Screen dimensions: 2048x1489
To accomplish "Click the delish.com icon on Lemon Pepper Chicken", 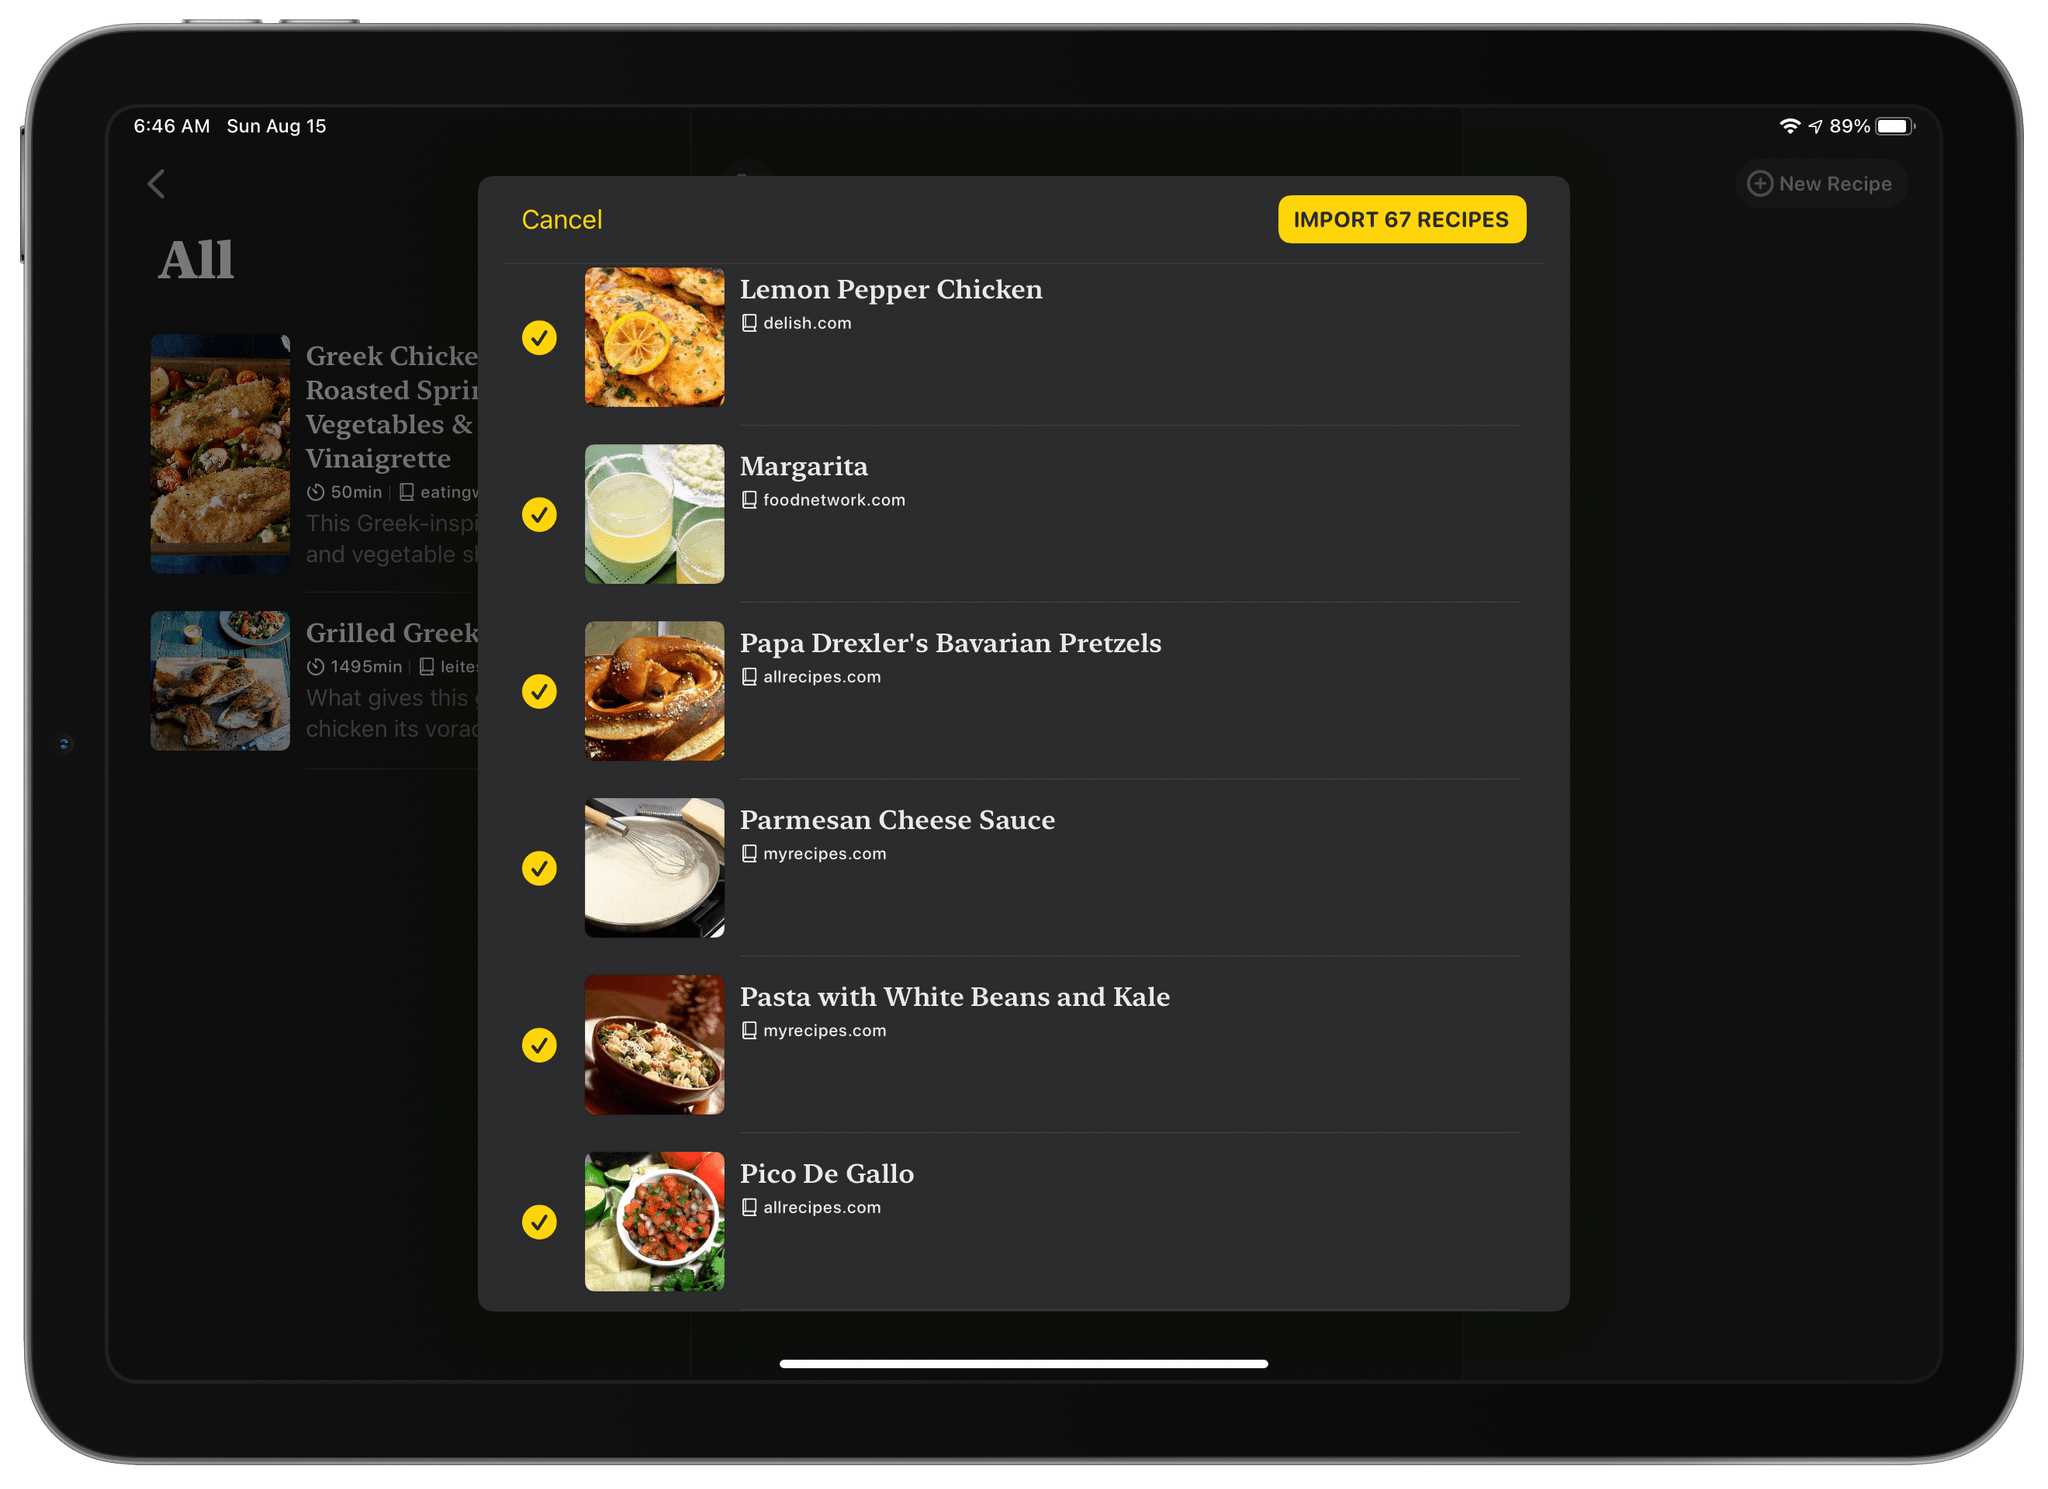I will coord(747,321).
